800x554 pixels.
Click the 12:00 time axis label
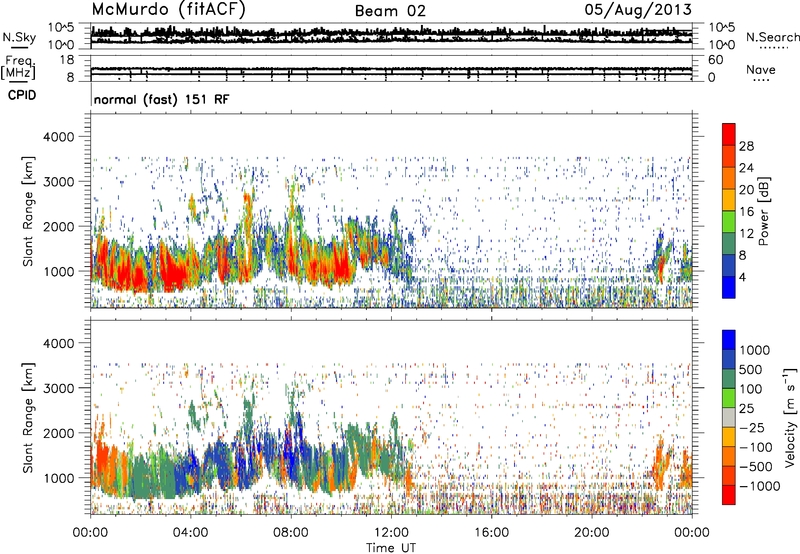coord(391,533)
